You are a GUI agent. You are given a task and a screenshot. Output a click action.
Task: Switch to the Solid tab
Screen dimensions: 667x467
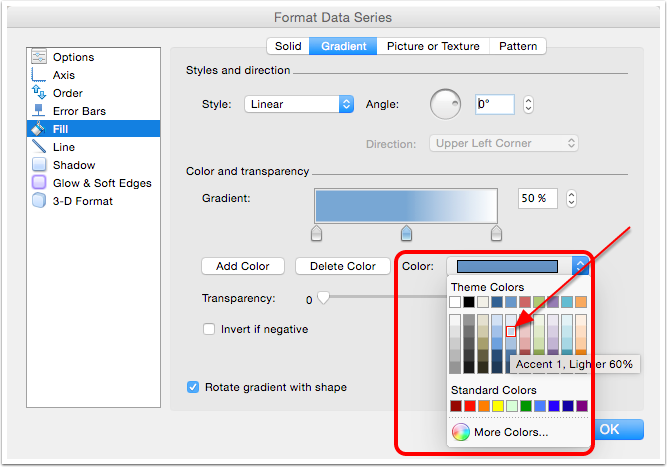288,46
